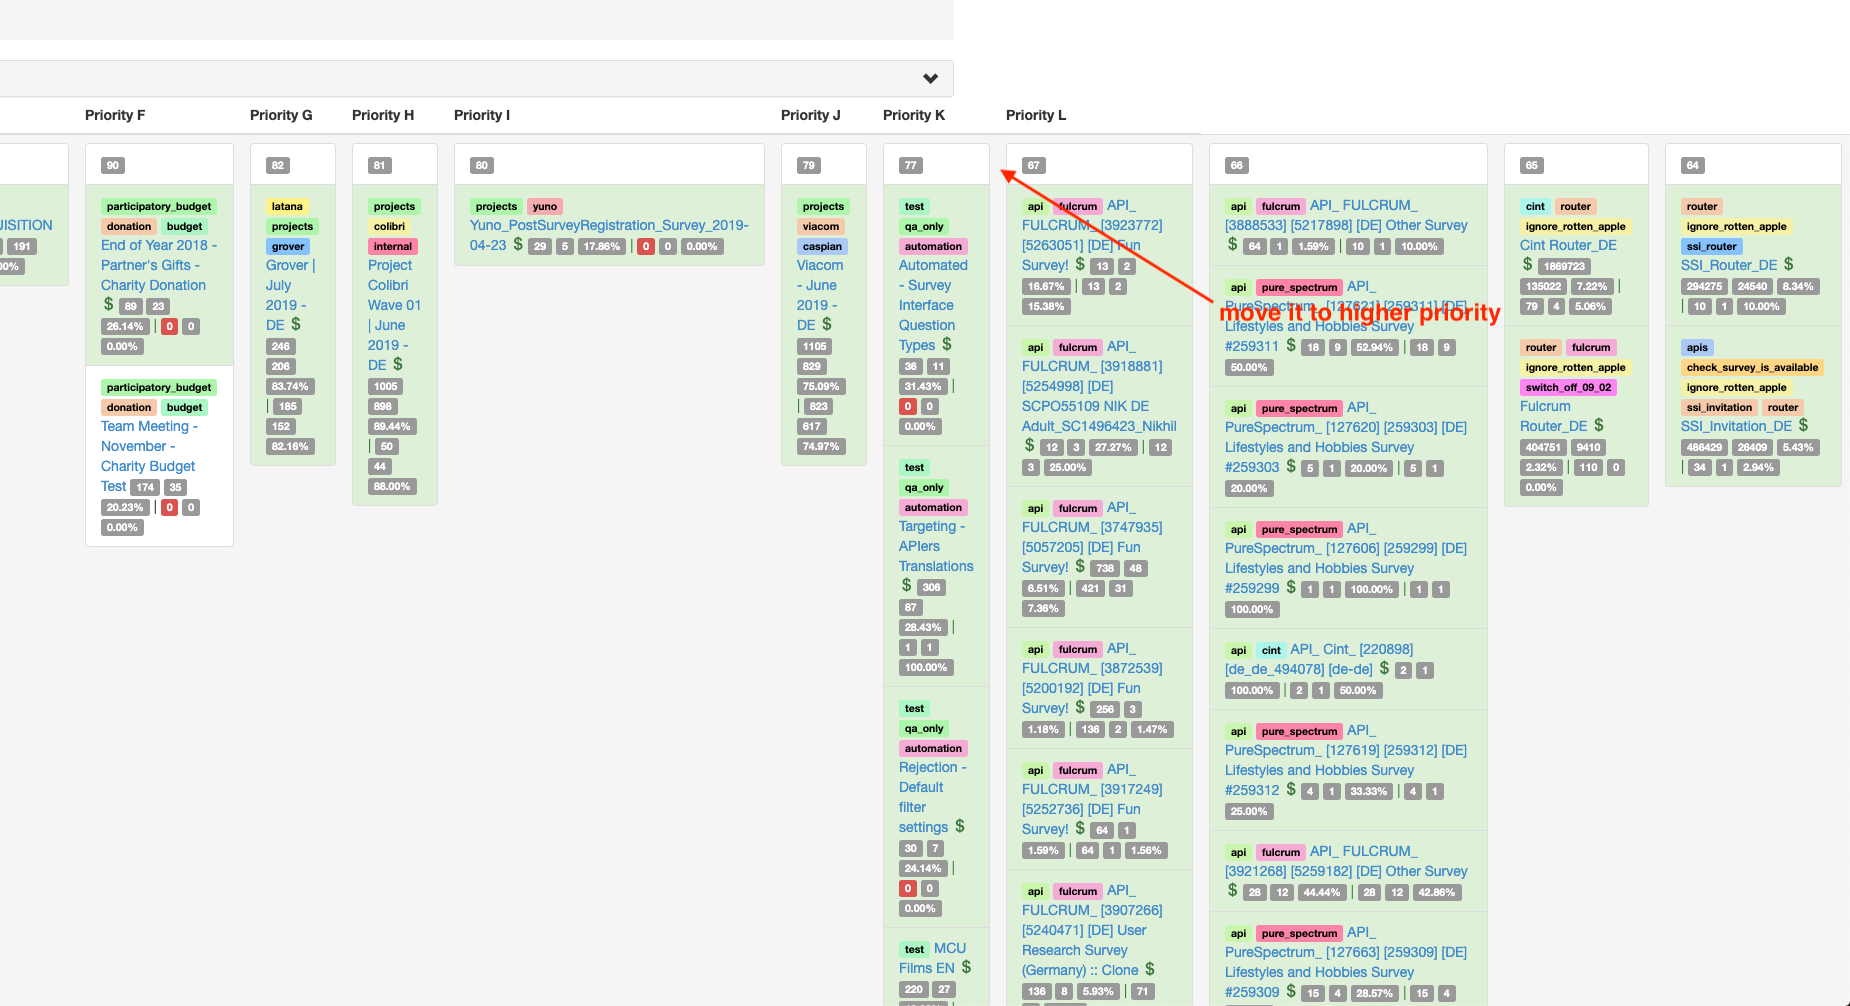Click dollar icon on SSI_Invitation_DE card
This screenshot has height=1006, width=1850.
[x=1804, y=425]
